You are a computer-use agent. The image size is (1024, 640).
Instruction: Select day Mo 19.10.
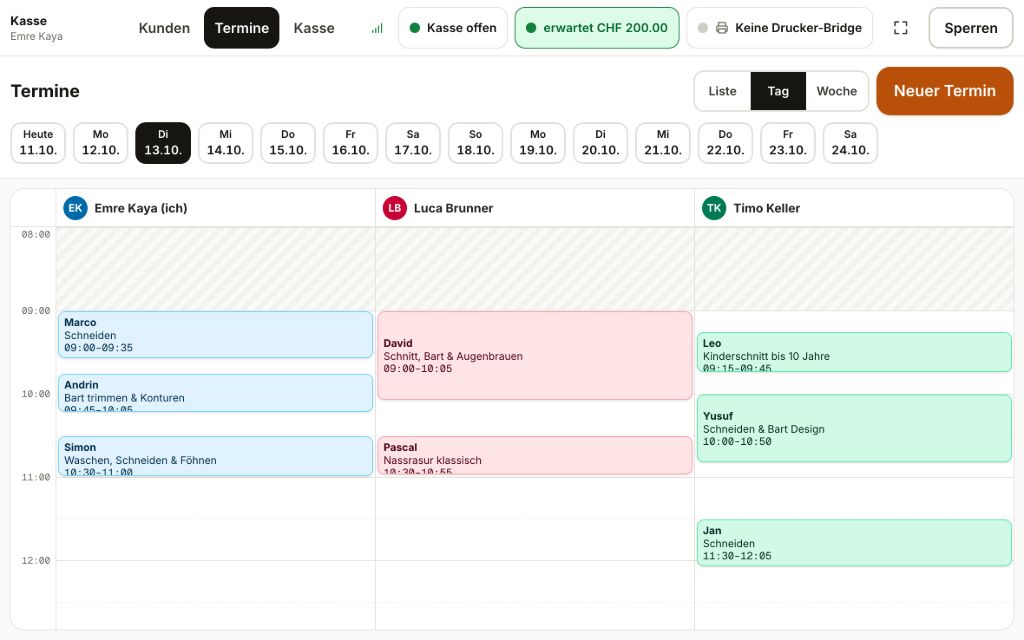[x=538, y=142]
